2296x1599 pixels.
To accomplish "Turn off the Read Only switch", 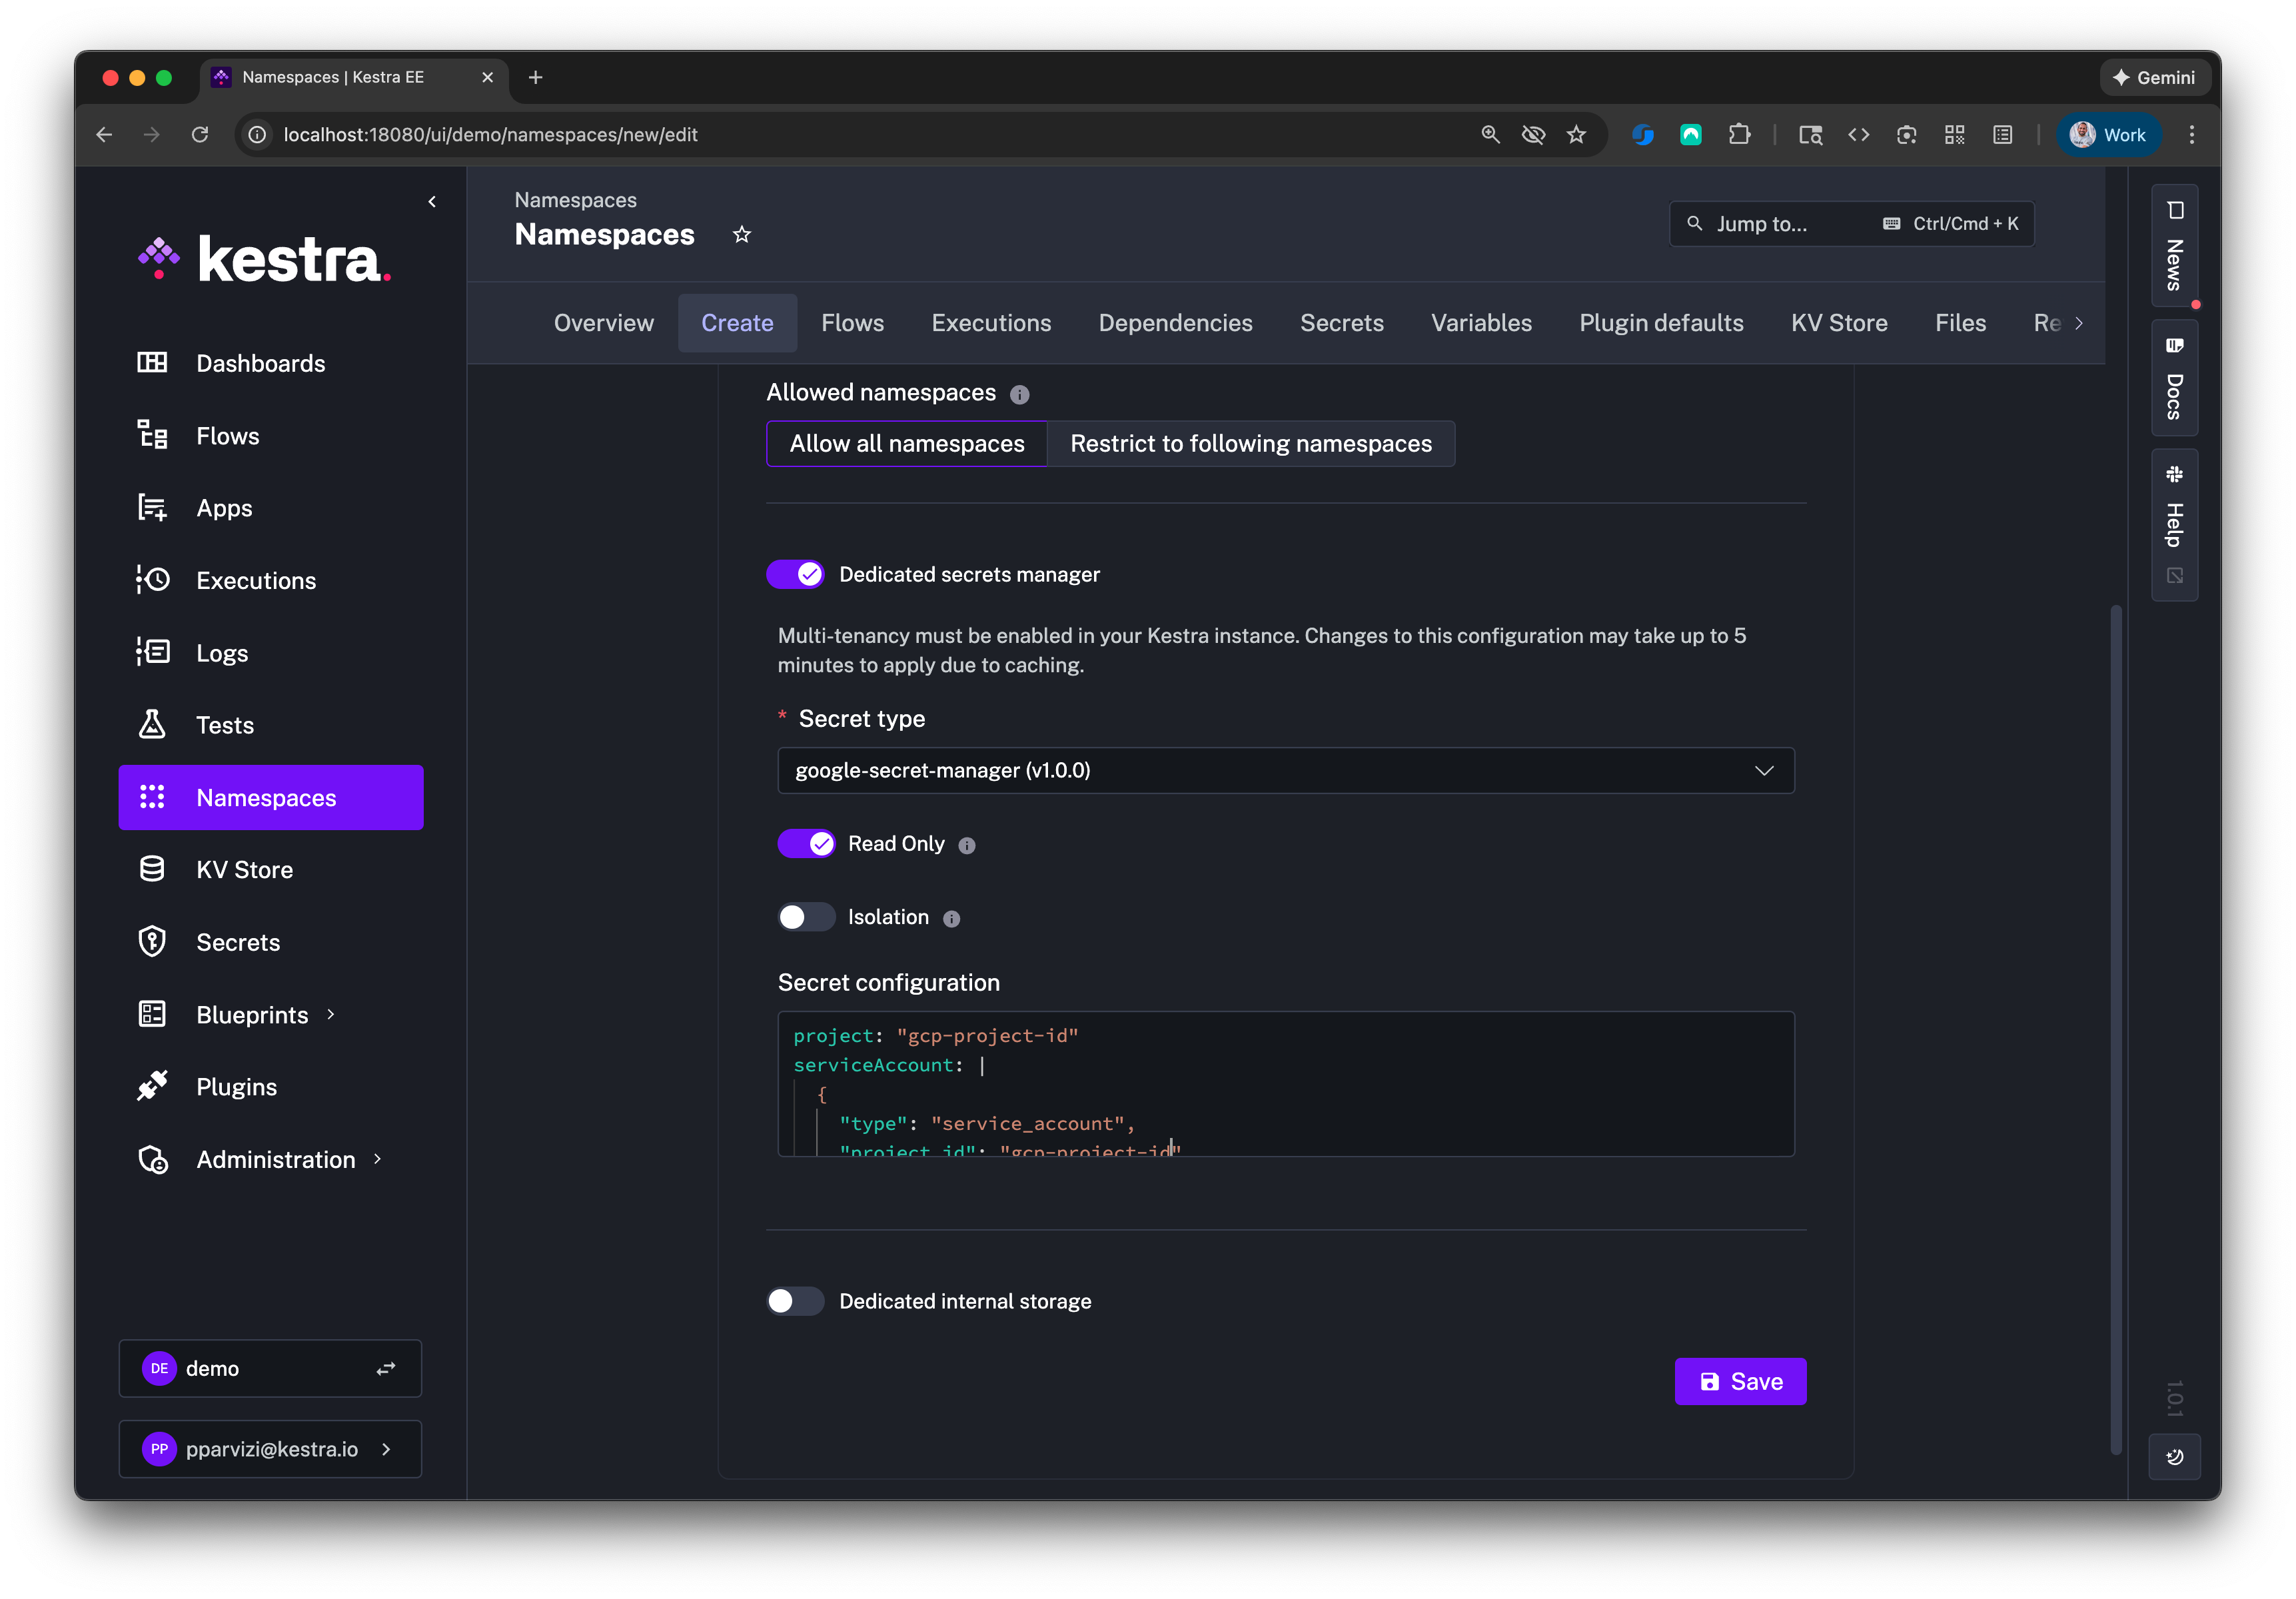I will [x=807, y=844].
